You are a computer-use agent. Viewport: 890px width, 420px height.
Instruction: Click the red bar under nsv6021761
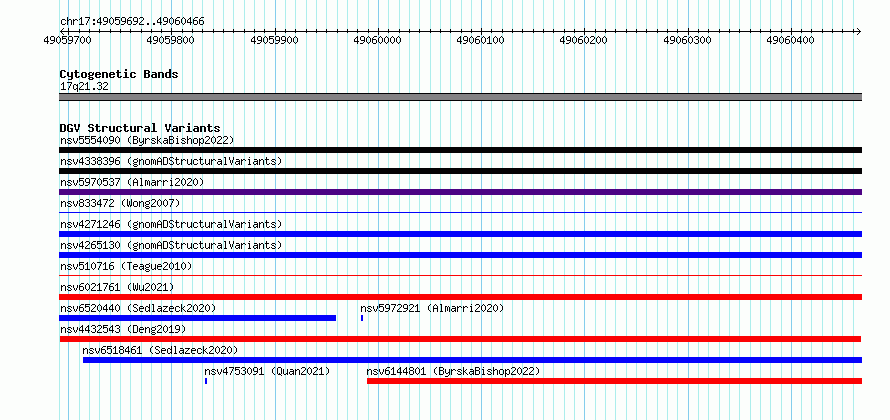click(x=460, y=297)
